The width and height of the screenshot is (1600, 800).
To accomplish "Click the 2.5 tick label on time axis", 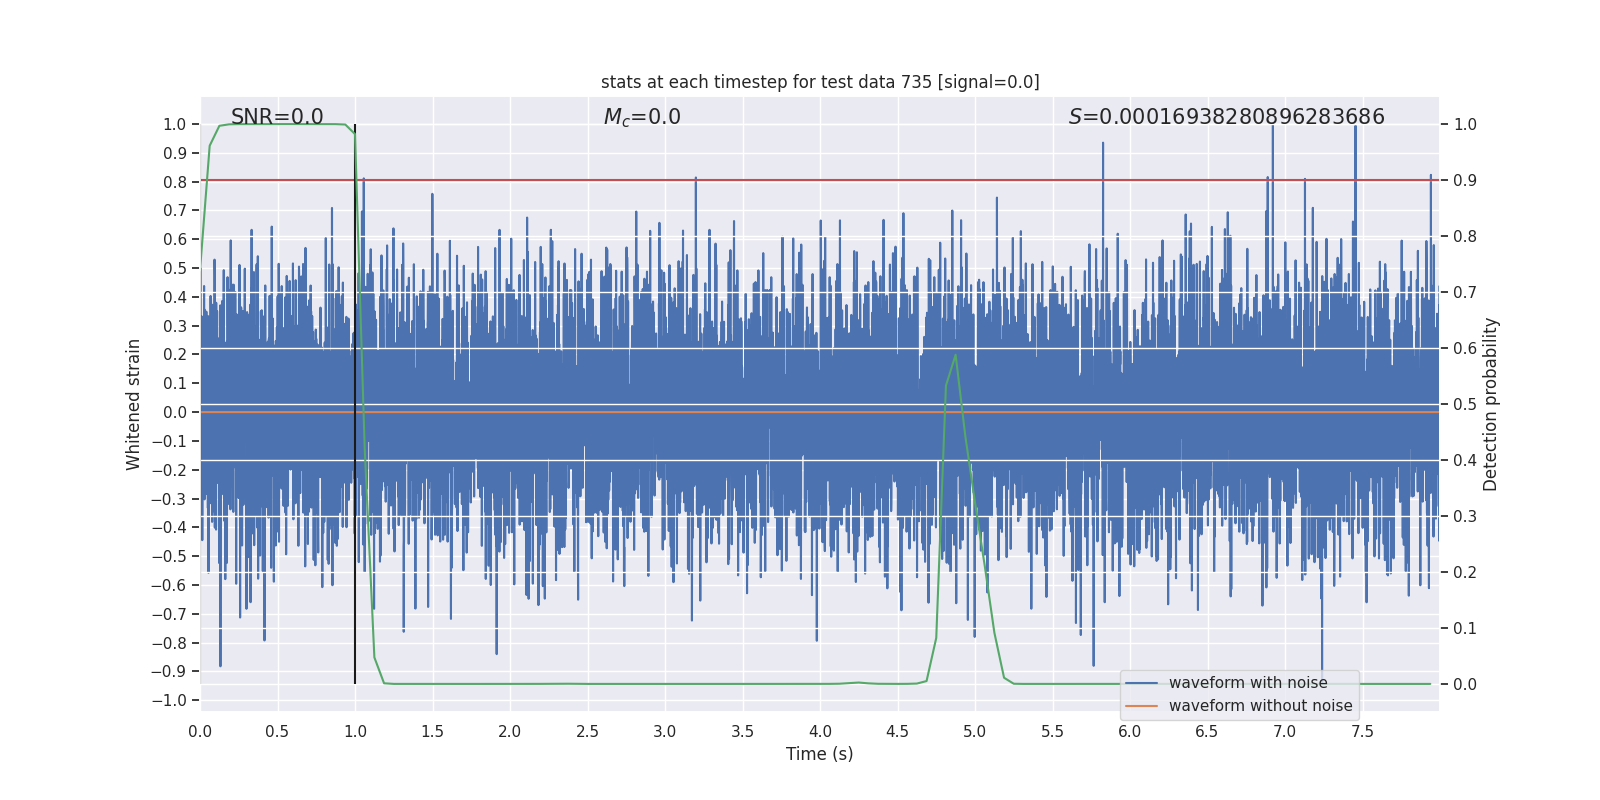I will pos(588,731).
